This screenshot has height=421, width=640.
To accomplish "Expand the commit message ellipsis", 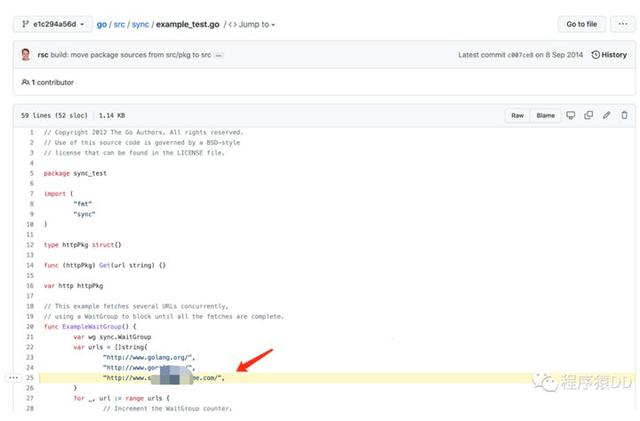I will point(219,56).
